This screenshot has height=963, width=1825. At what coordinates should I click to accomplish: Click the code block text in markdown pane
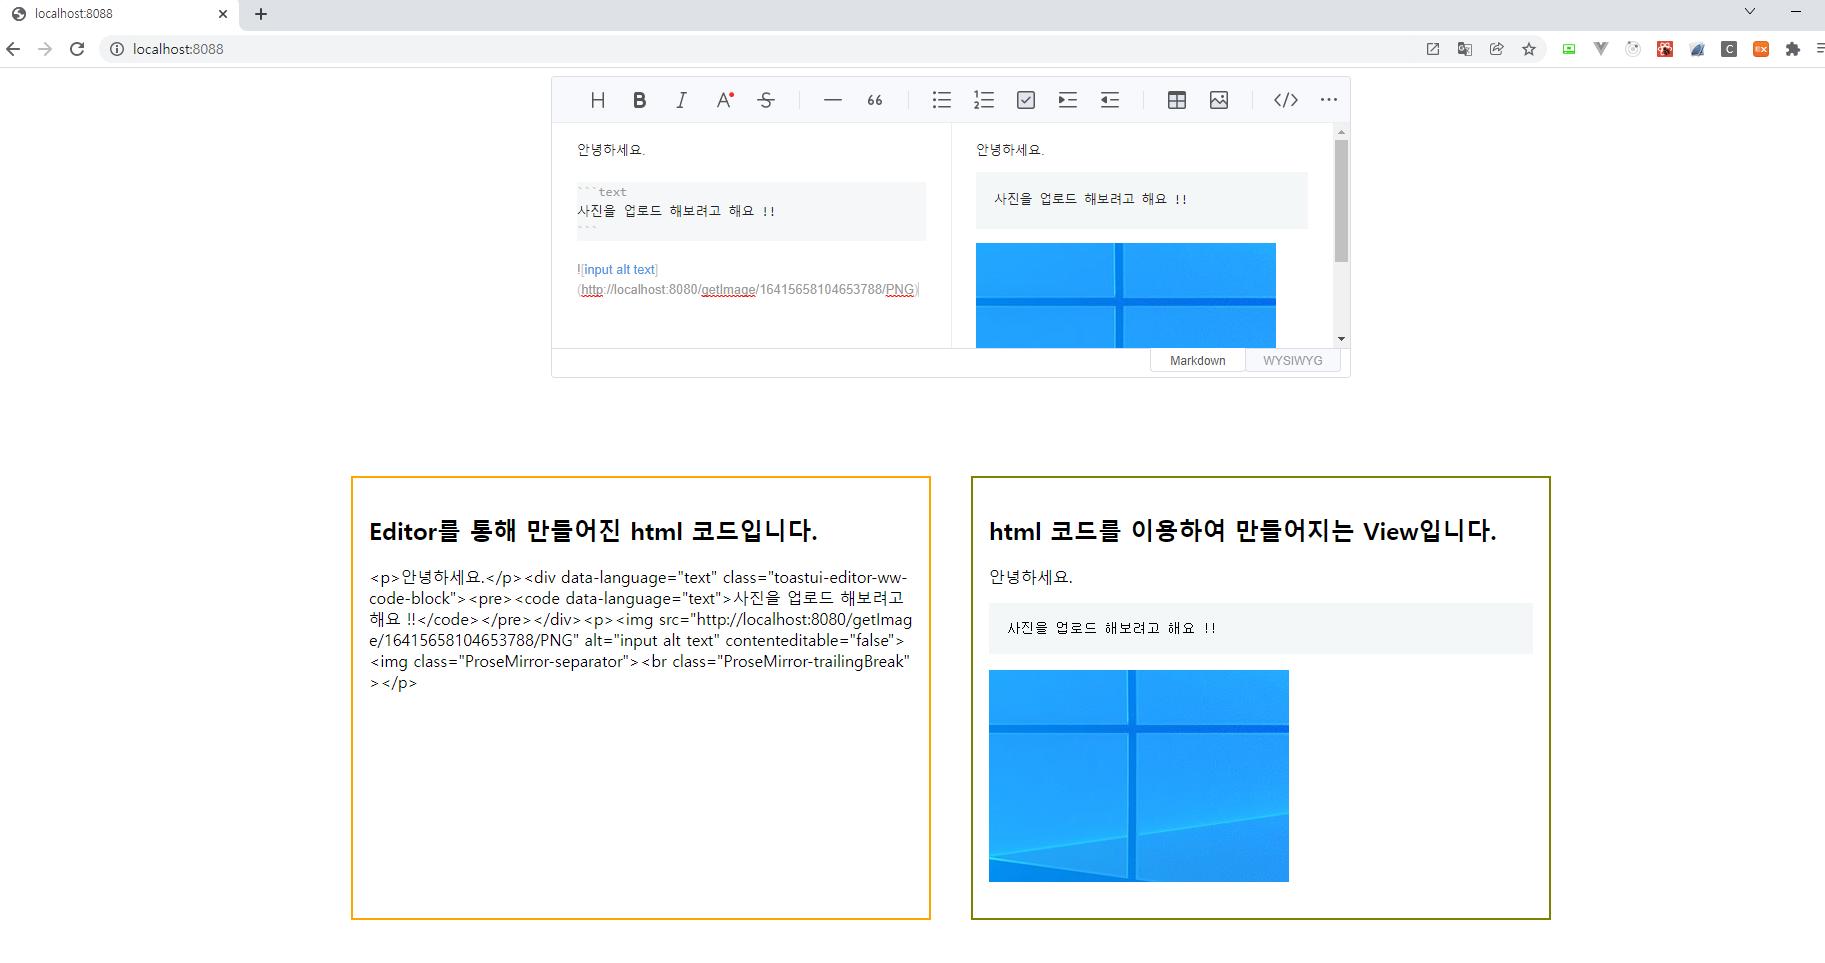[x=676, y=211]
